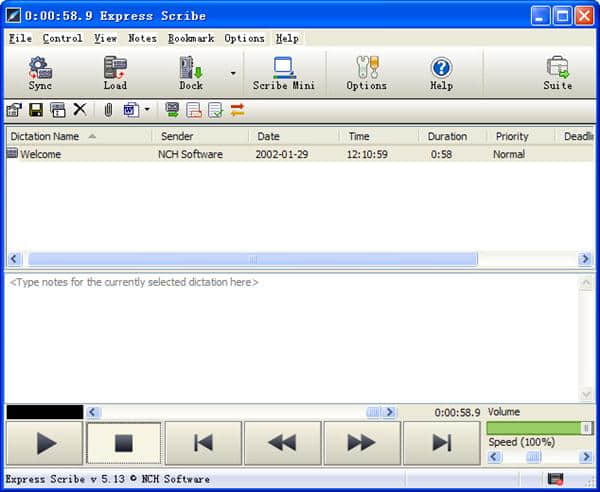This screenshot has height=492, width=600.
Task: Expand the Word document icon dropdown arrow
Action: point(147,110)
